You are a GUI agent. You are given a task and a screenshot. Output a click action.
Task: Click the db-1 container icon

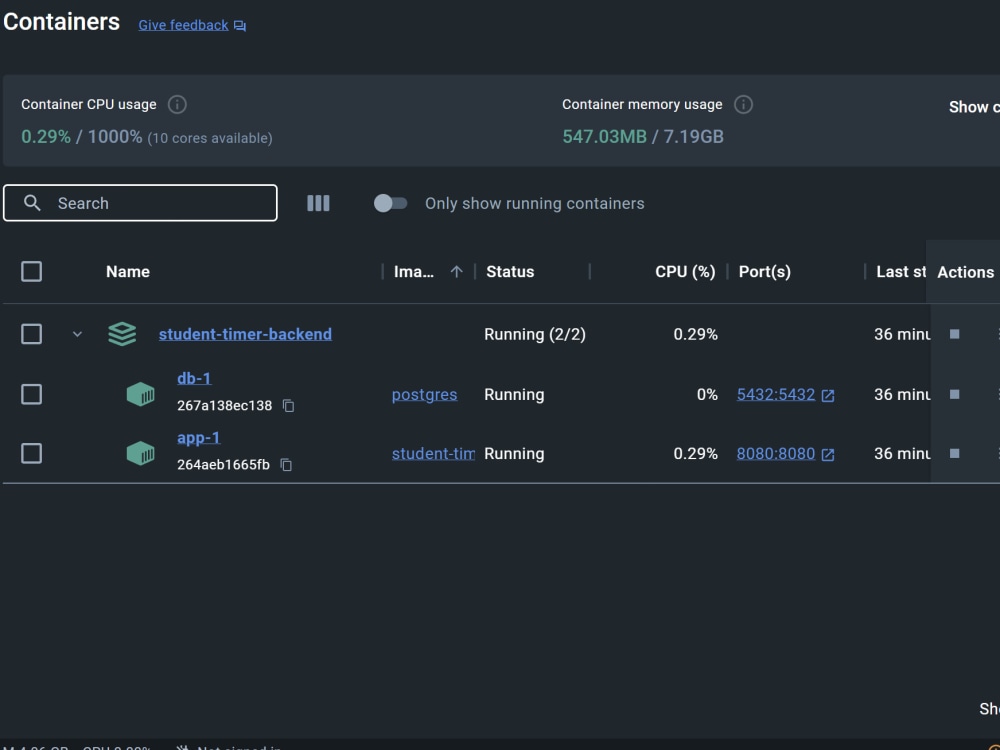[x=140, y=394]
